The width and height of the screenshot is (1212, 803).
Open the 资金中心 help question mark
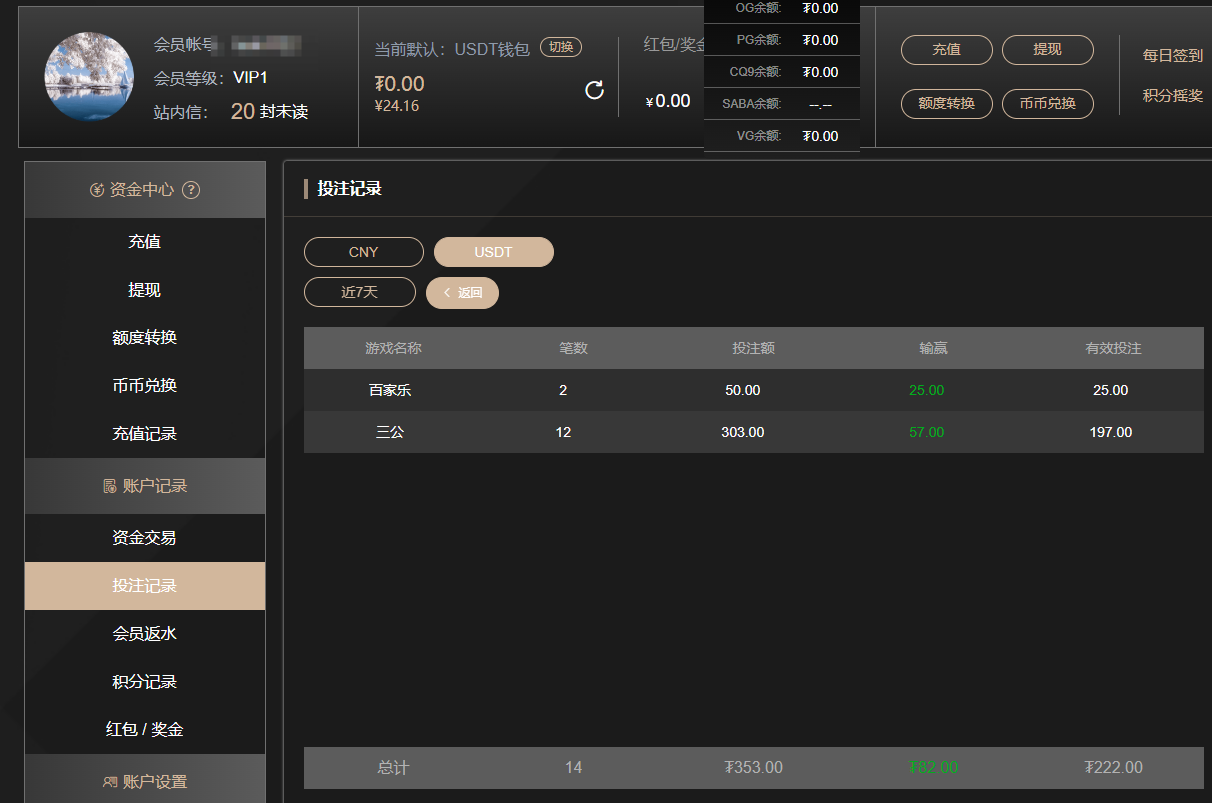[x=191, y=190]
